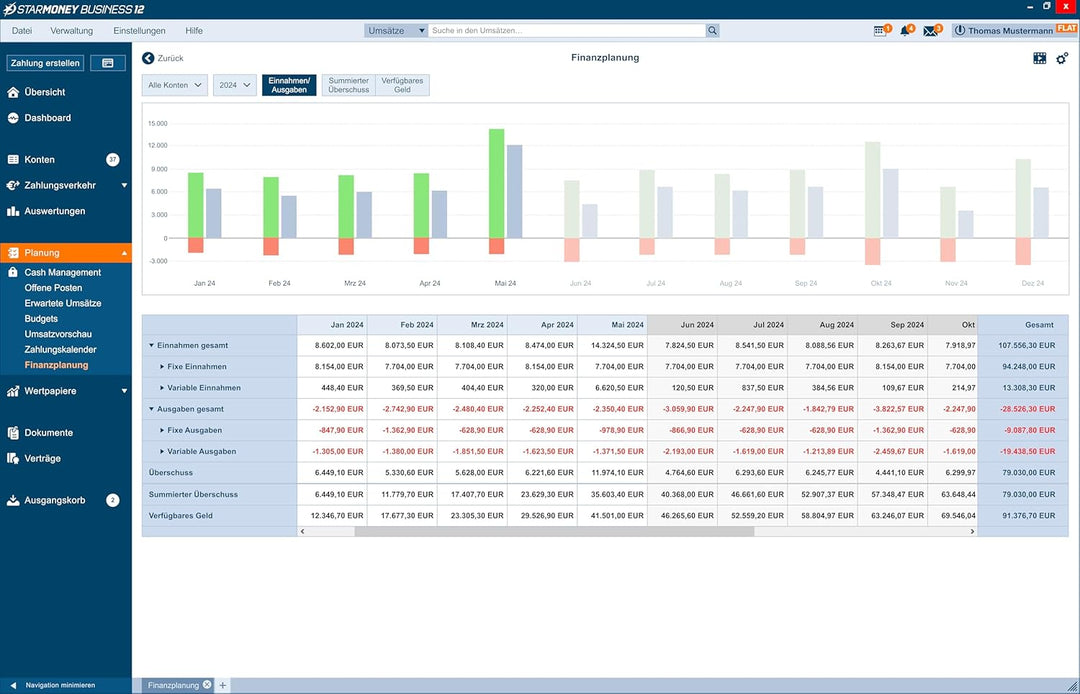Click the search magnifier icon

coord(712,31)
